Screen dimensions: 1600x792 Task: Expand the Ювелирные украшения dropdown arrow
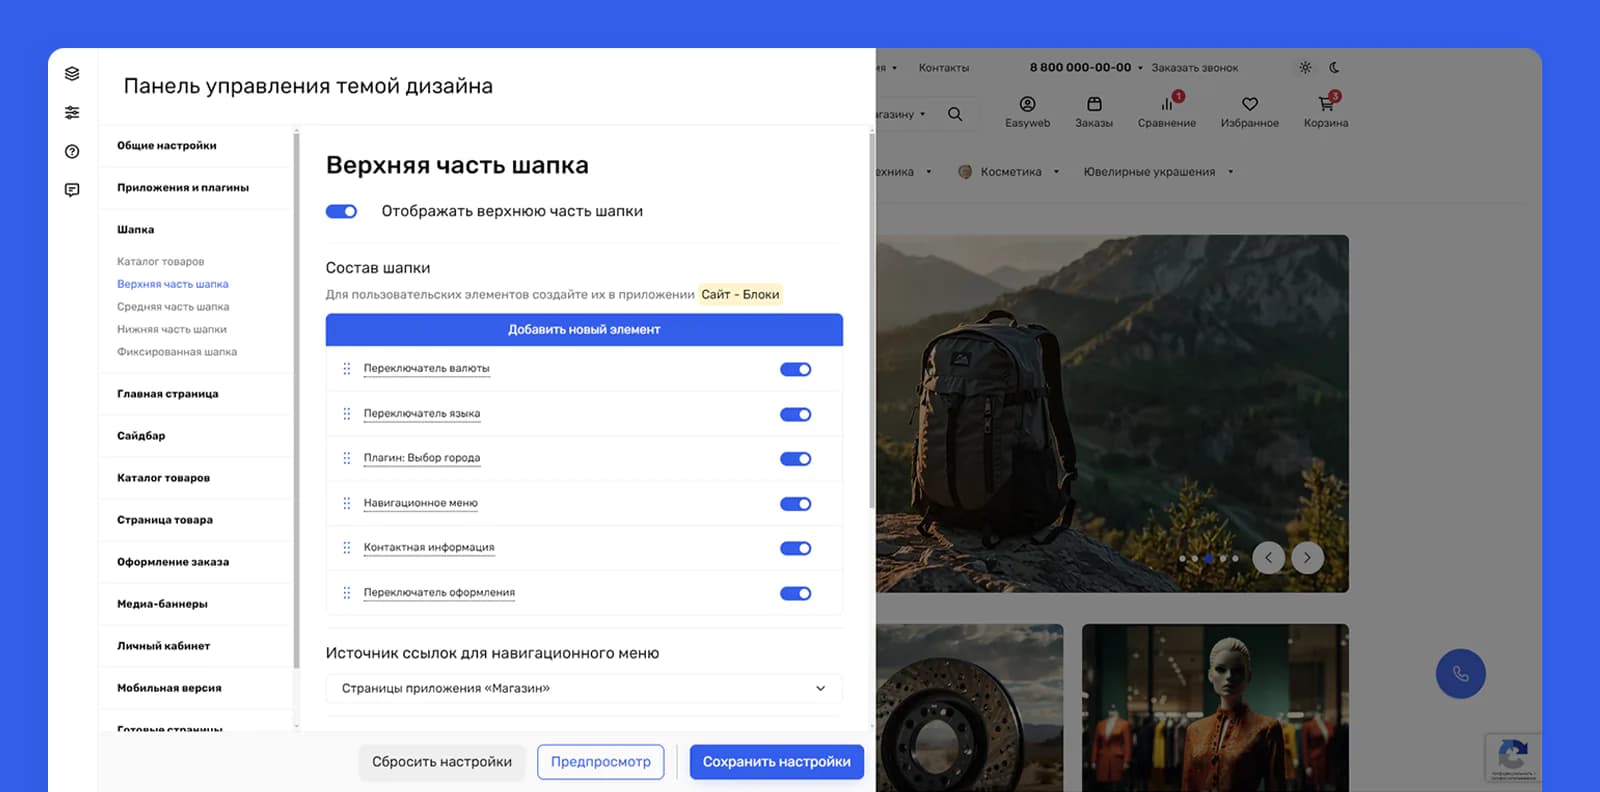(x=1231, y=172)
